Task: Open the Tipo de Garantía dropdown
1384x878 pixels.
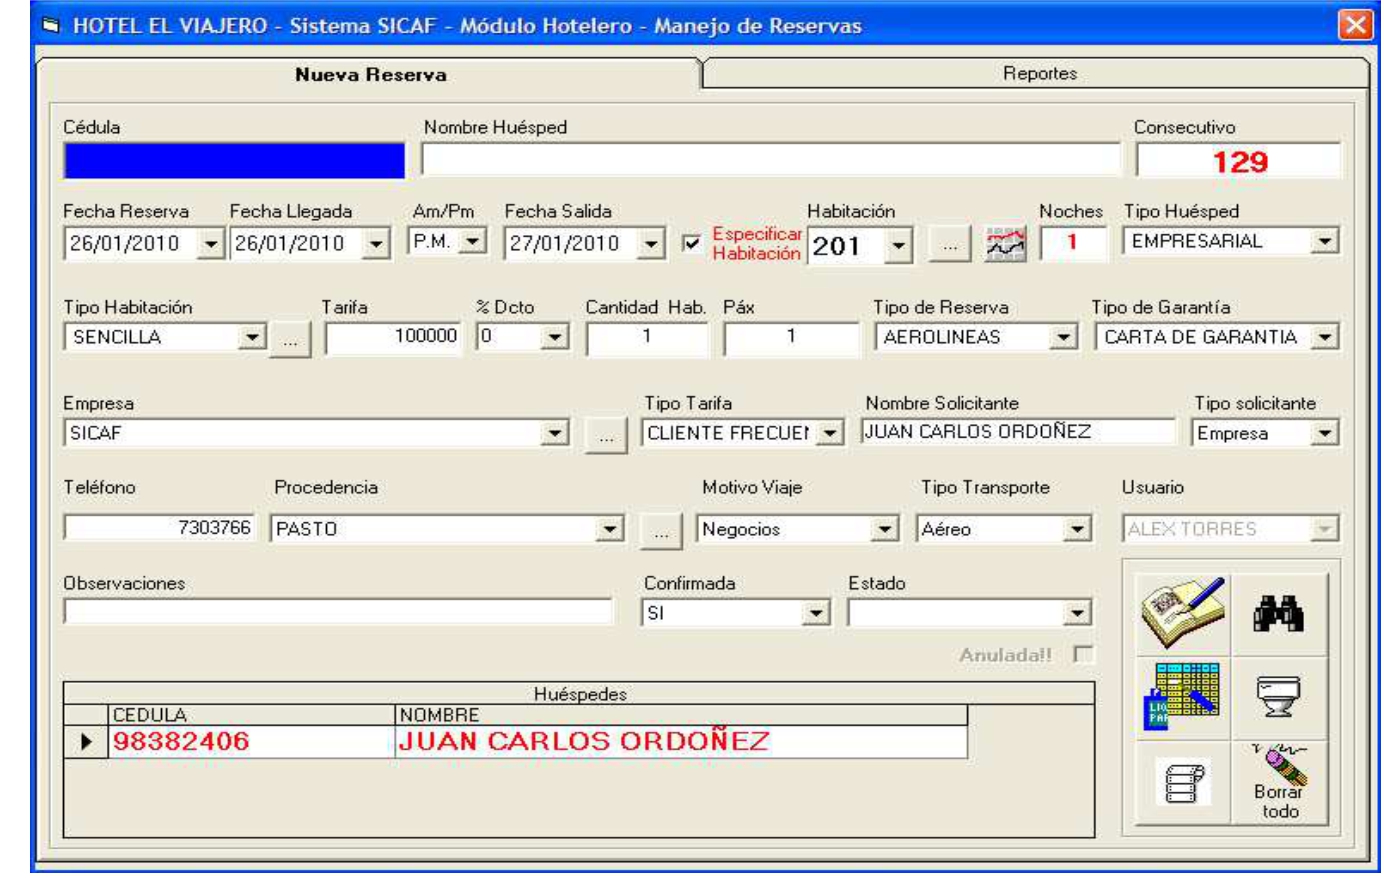Action: pos(1325,337)
